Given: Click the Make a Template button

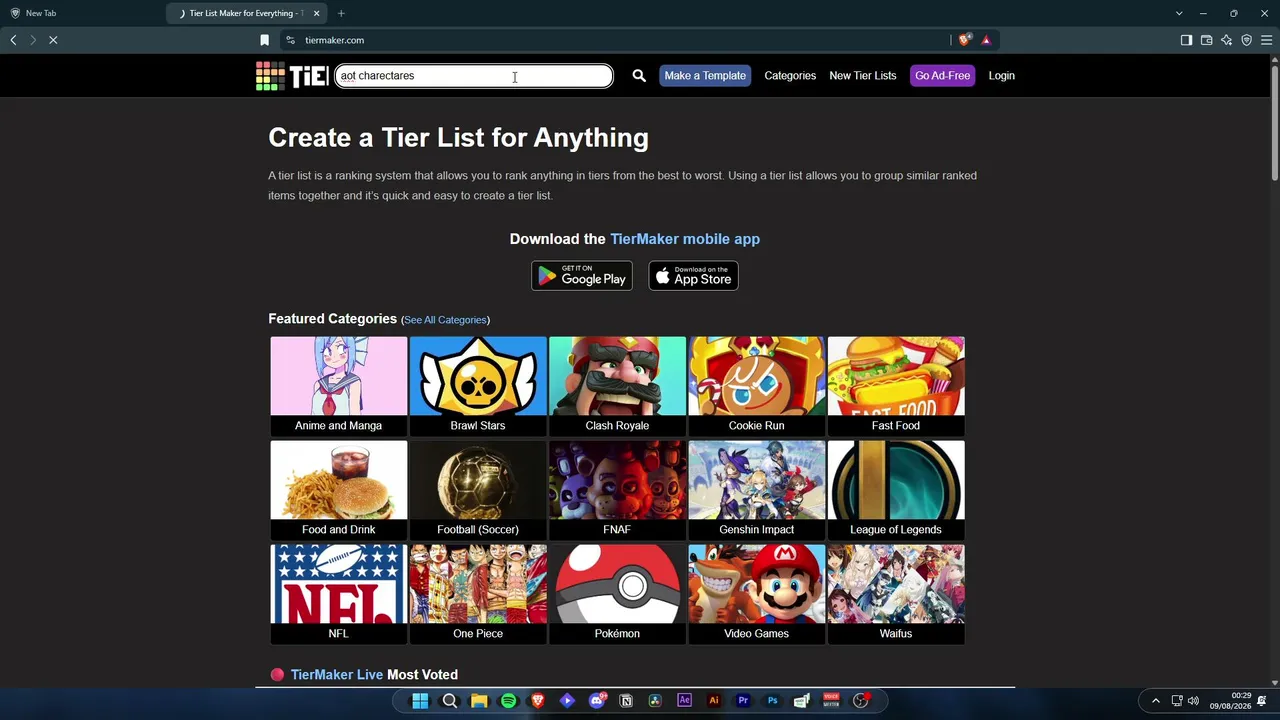Looking at the screenshot, I should (705, 76).
